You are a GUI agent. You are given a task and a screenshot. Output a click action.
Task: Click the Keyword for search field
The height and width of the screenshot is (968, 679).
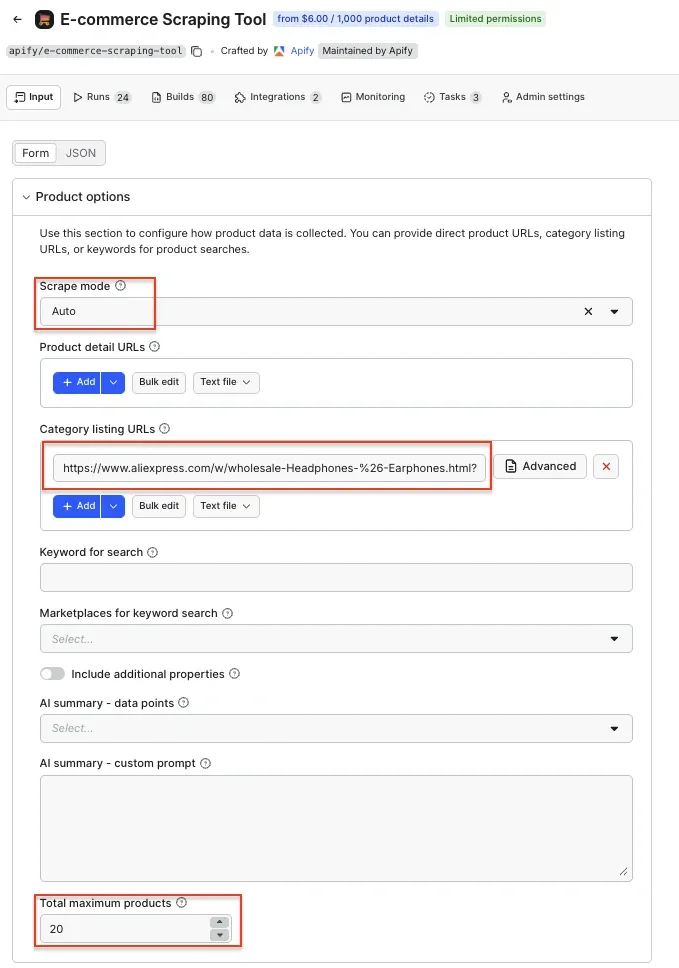point(336,578)
